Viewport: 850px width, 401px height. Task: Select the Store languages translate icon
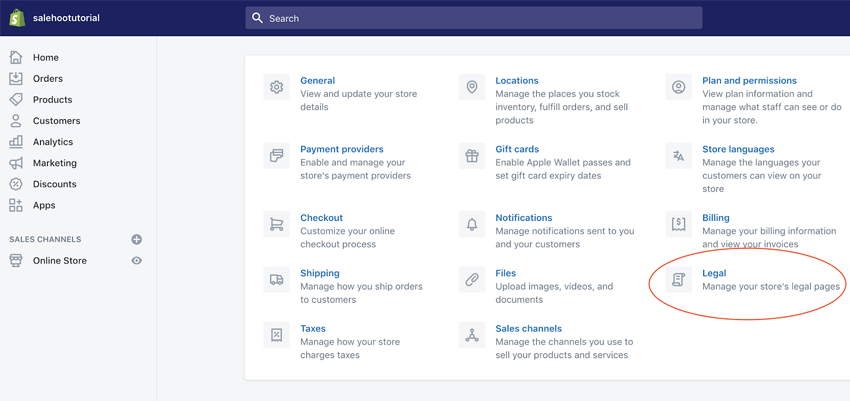(x=679, y=156)
